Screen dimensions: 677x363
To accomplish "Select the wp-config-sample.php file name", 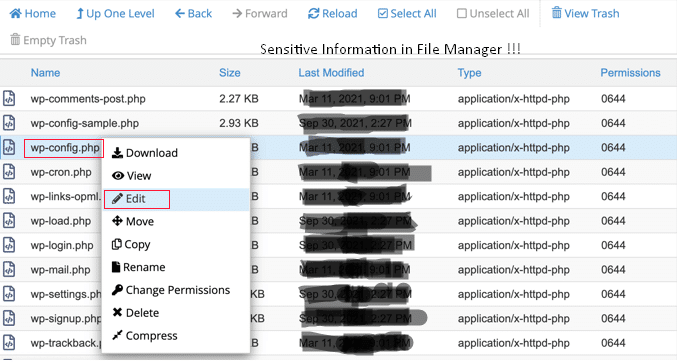I will pos(85,123).
